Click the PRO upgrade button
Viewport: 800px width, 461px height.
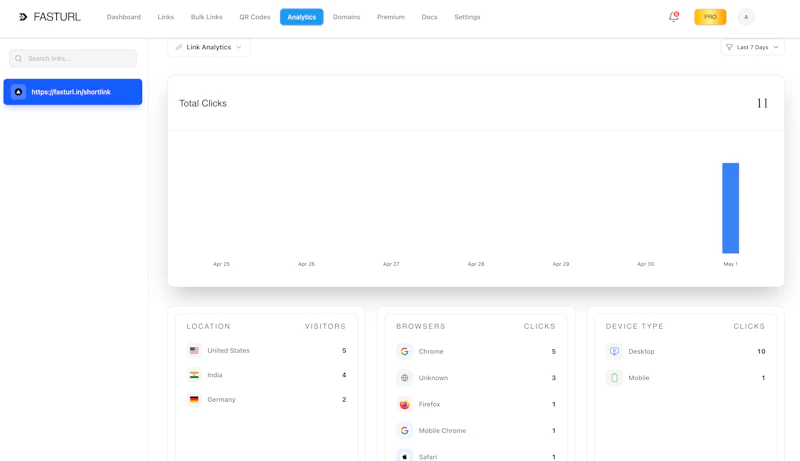[710, 17]
